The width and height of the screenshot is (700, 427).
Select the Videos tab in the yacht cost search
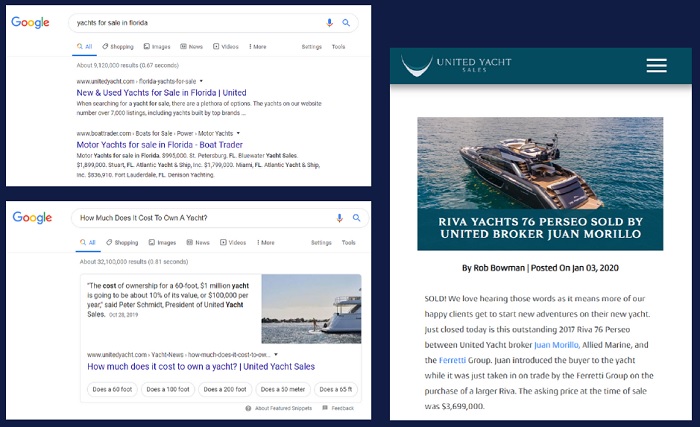pos(233,243)
